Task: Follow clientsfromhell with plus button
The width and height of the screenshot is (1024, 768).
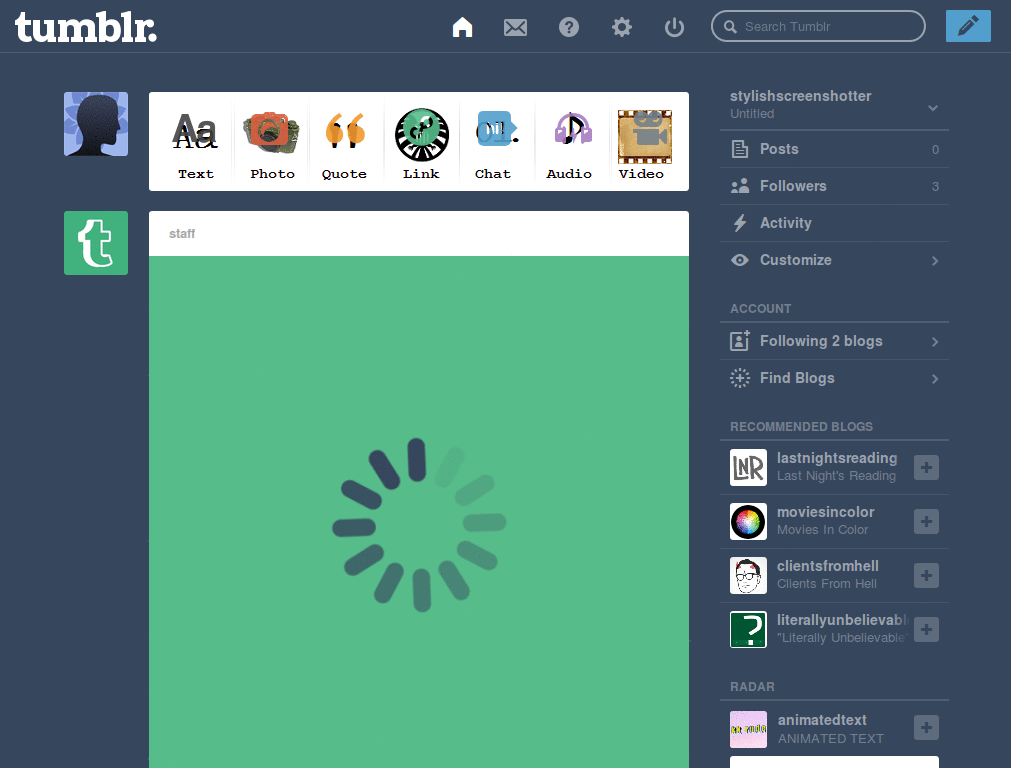Action: (926, 575)
